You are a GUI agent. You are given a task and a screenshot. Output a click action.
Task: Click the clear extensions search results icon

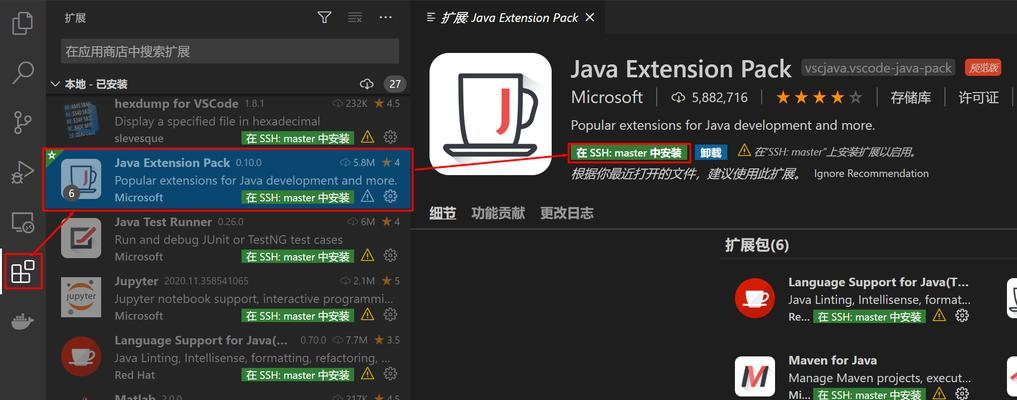coord(355,18)
